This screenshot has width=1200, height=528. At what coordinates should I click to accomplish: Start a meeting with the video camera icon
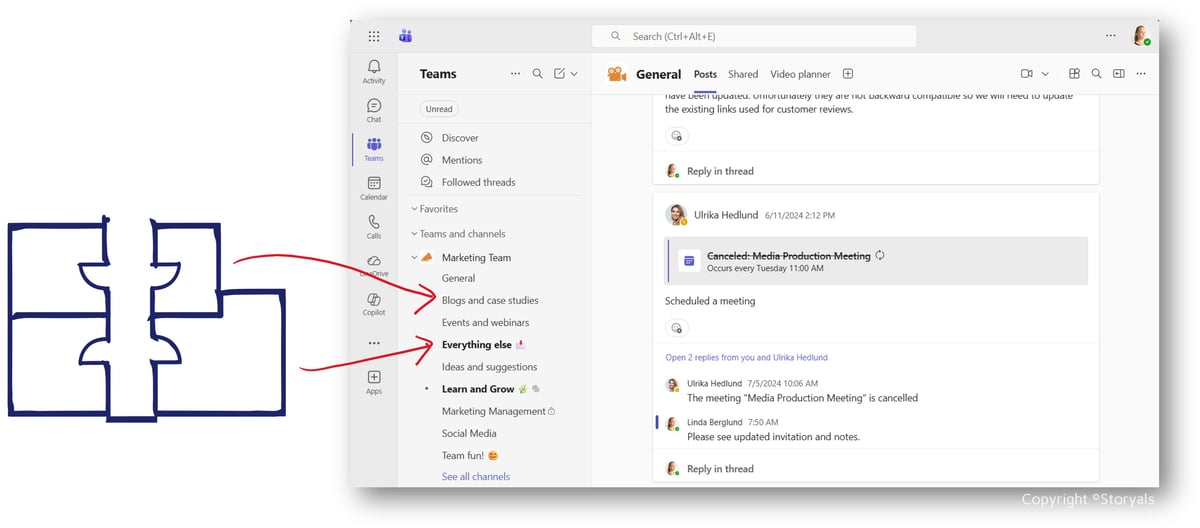coord(1026,74)
